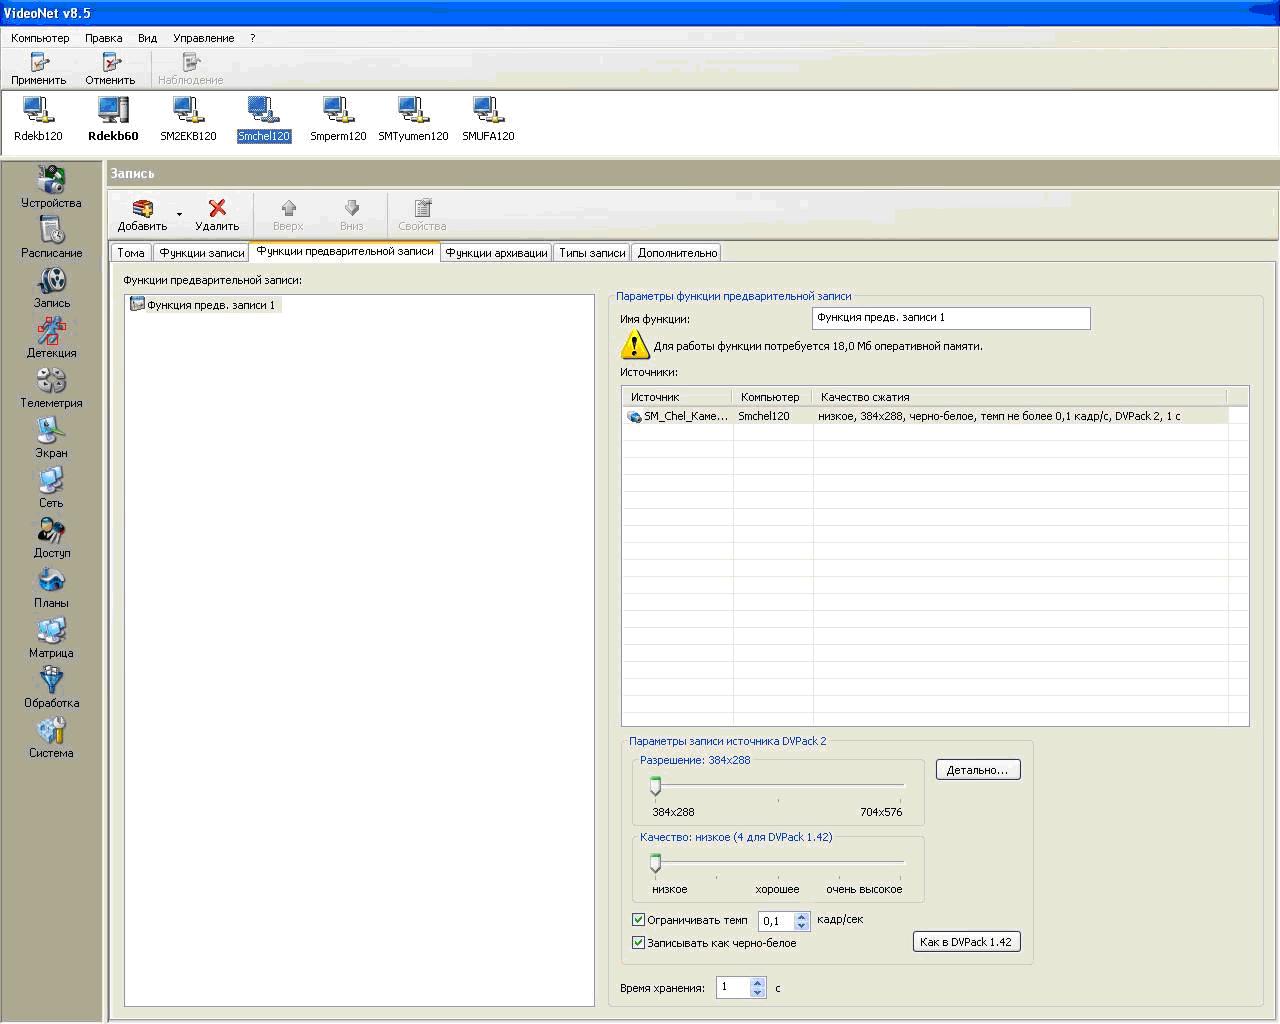The width and height of the screenshot is (1280, 1024).
Task: Open the Расписание sidebar section
Action: pos(51,237)
